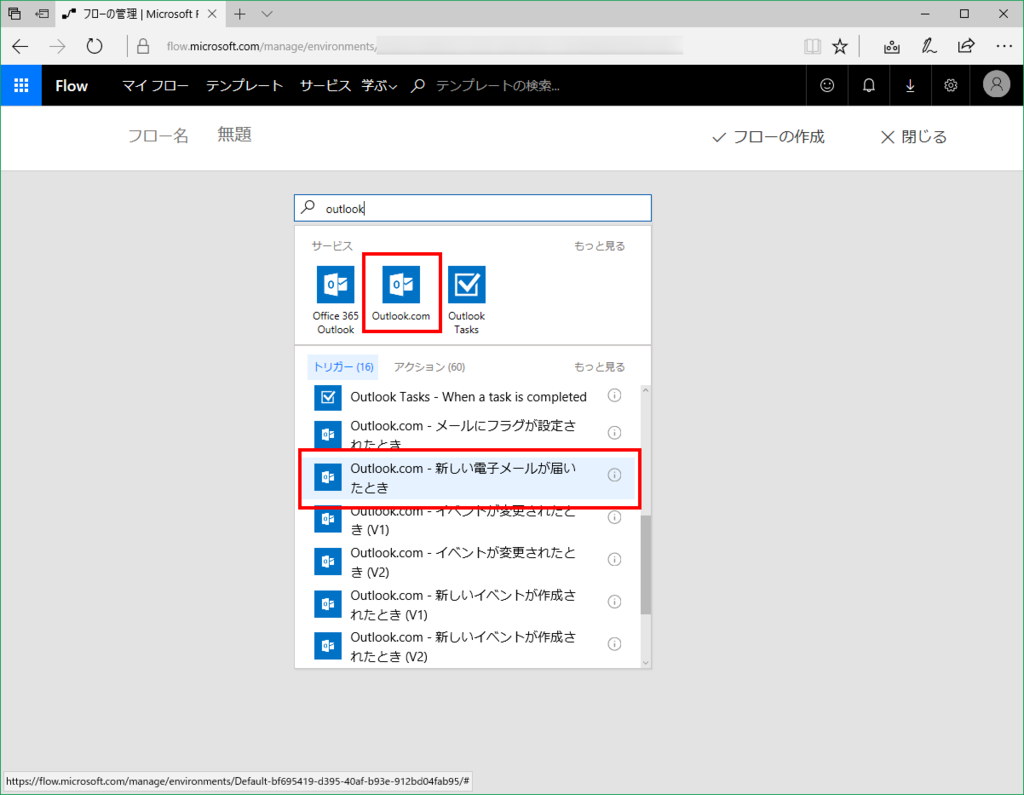
Task: Close the フローの管理 browser tab
Action: [x=212, y=14]
